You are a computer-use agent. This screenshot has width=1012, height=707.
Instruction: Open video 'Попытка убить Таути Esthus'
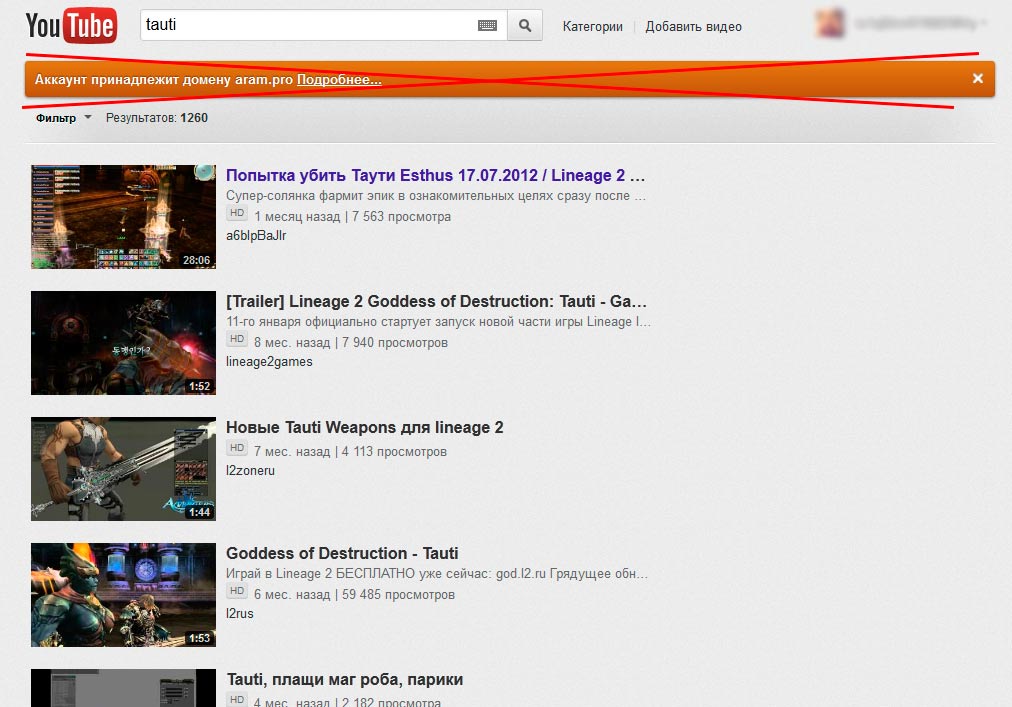pos(435,176)
